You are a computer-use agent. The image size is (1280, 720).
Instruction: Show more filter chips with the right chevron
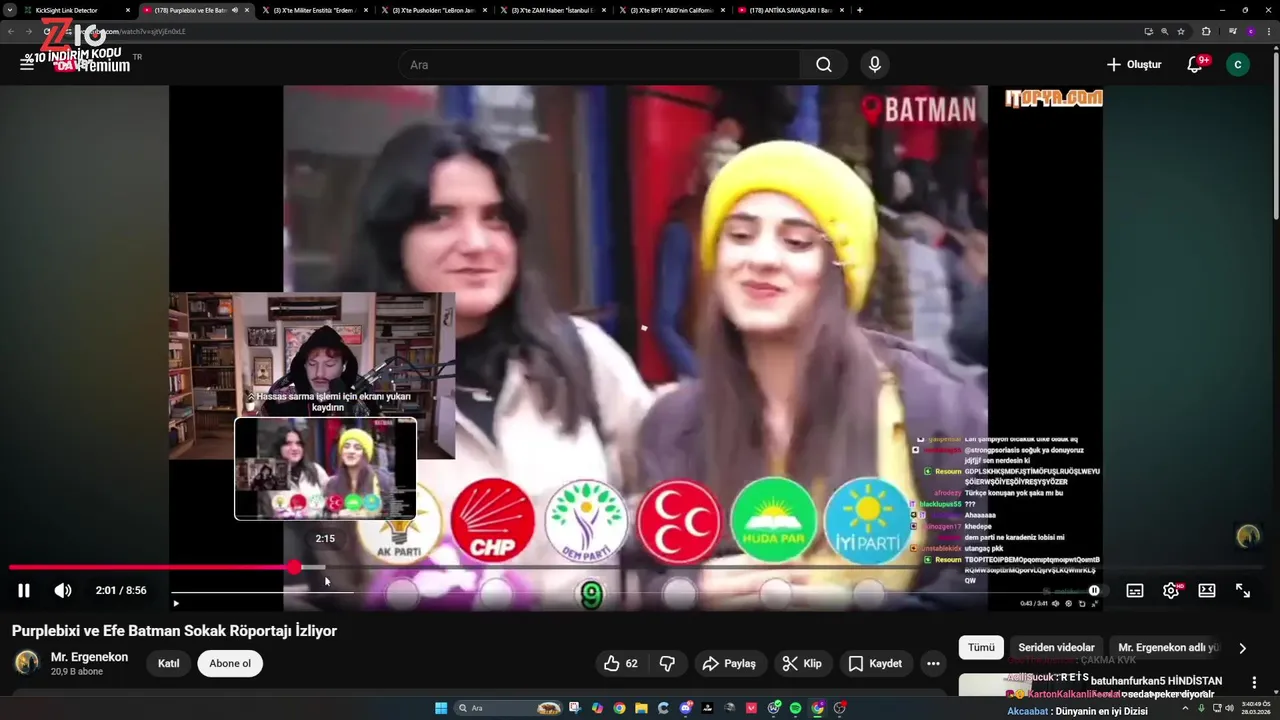click(1243, 648)
